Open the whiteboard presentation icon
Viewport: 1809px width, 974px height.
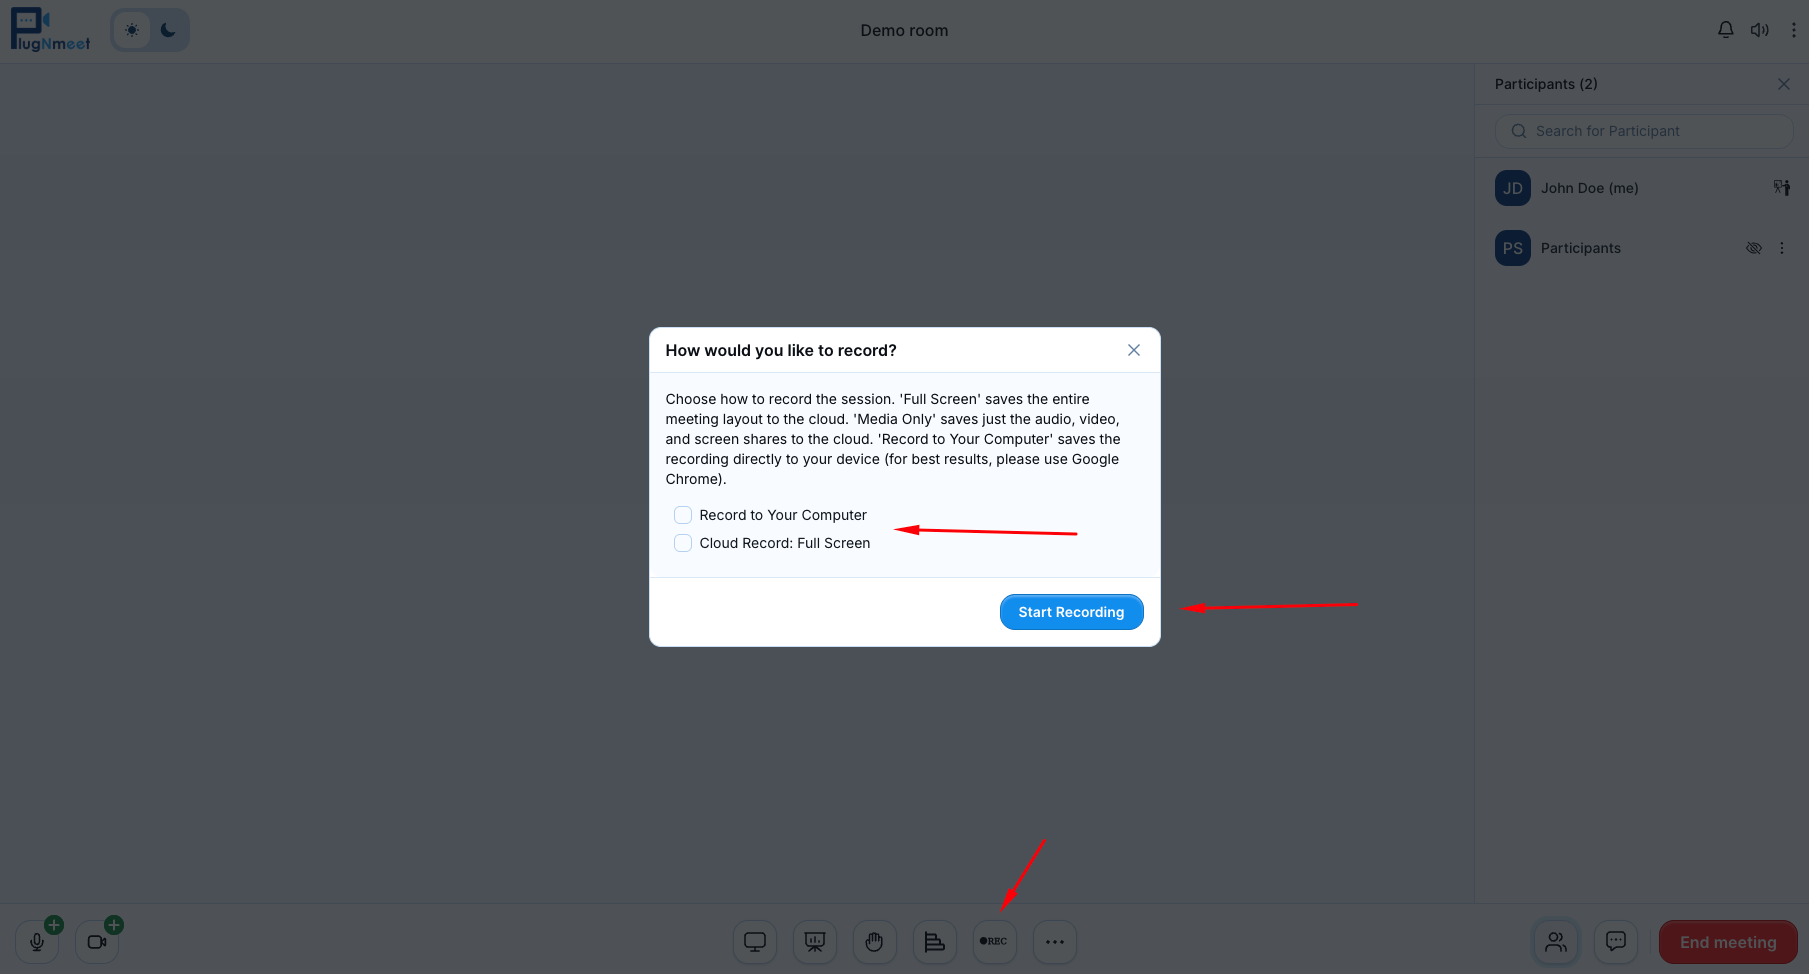pos(815,942)
